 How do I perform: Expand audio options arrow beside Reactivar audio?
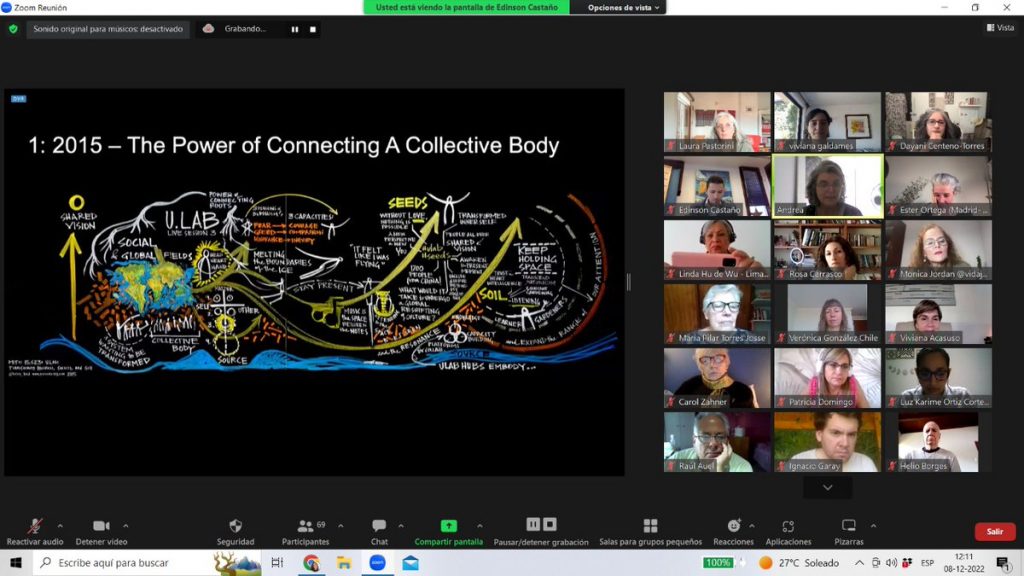60,526
